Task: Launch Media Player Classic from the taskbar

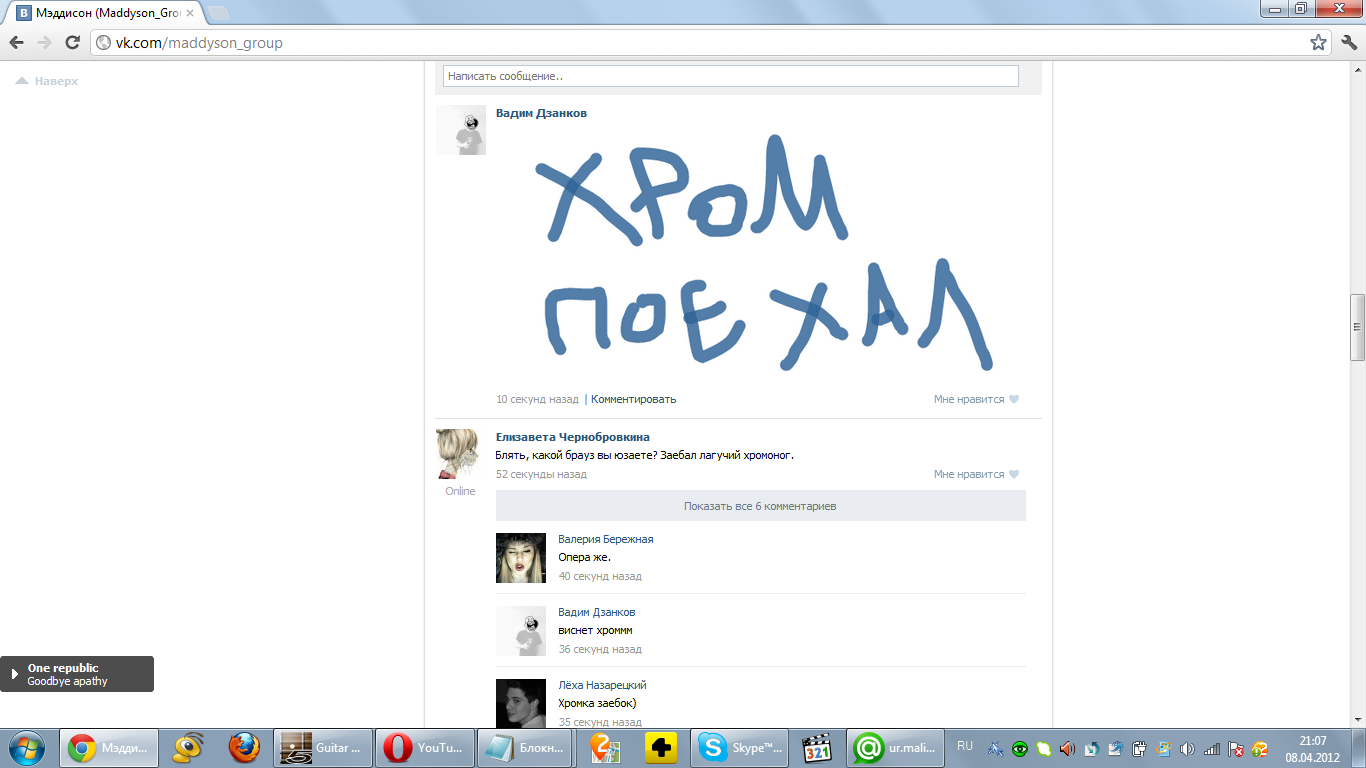Action: point(818,747)
